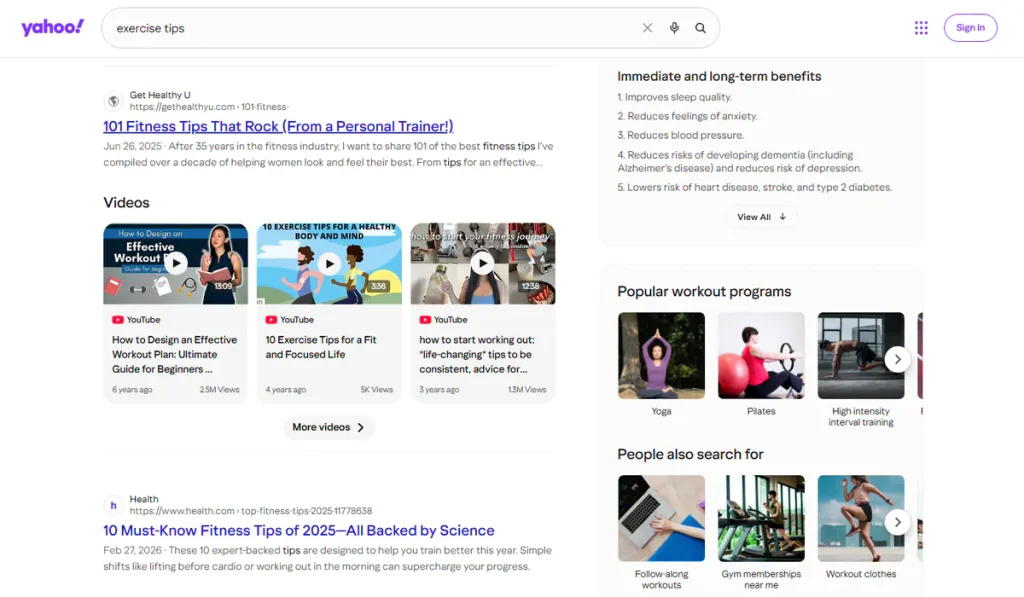The height and width of the screenshot is (597, 1024).
Task: Click the 'Videos' section heading
Action: (126, 202)
